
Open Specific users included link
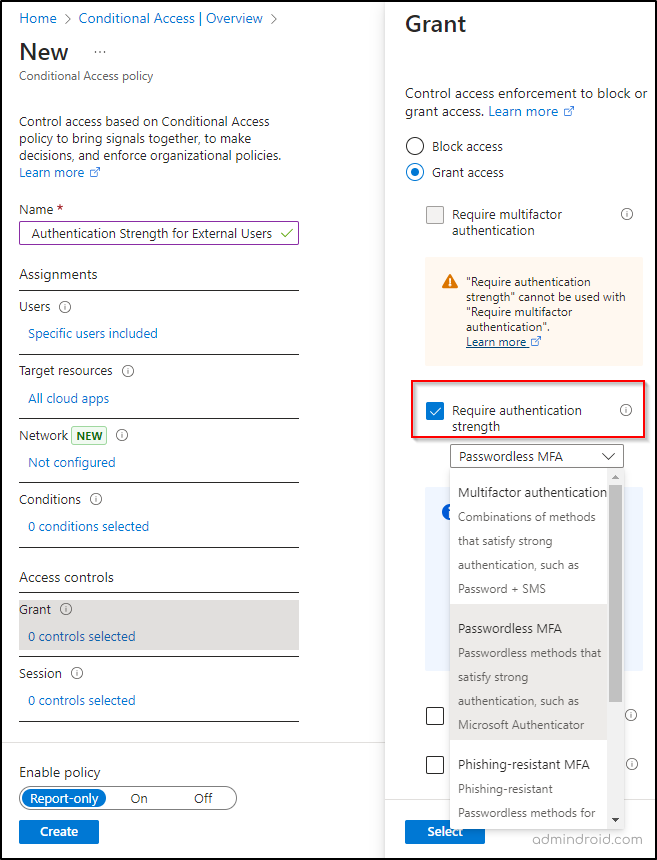[93, 334]
